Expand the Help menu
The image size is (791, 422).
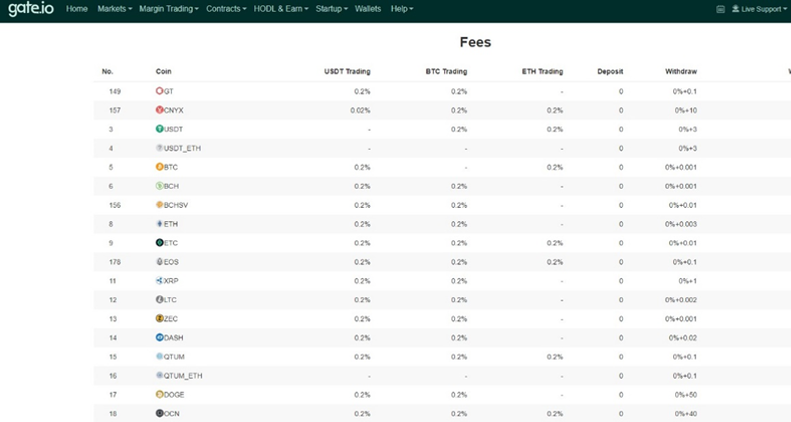[x=402, y=9]
